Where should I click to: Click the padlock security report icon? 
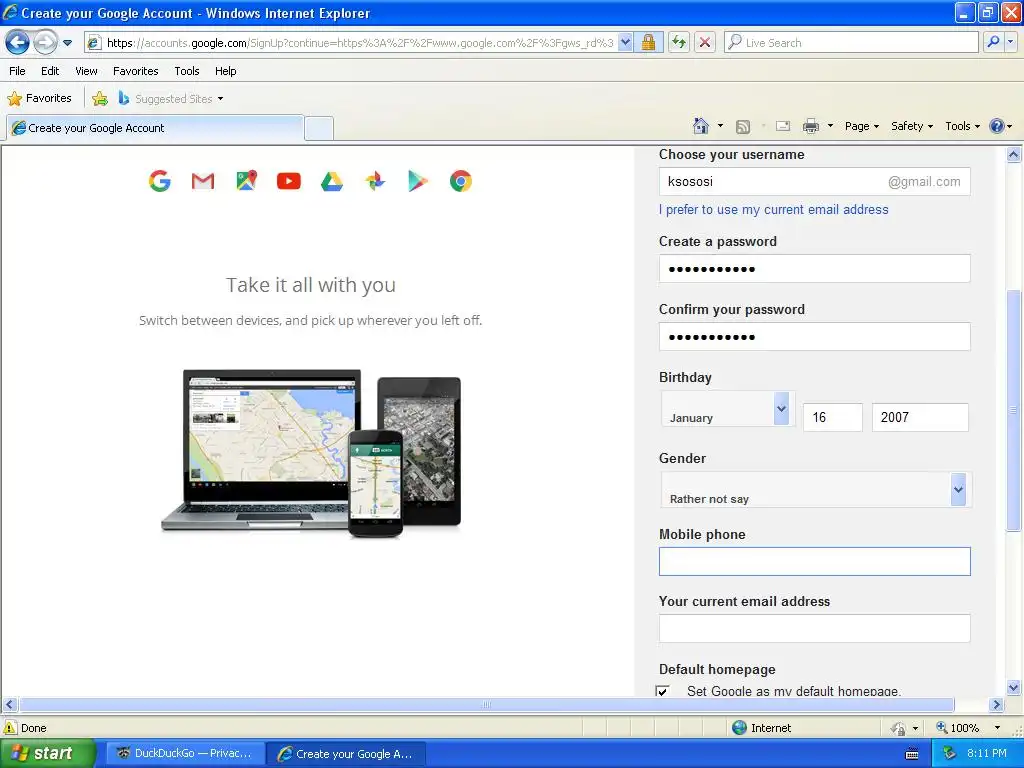[x=648, y=43]
